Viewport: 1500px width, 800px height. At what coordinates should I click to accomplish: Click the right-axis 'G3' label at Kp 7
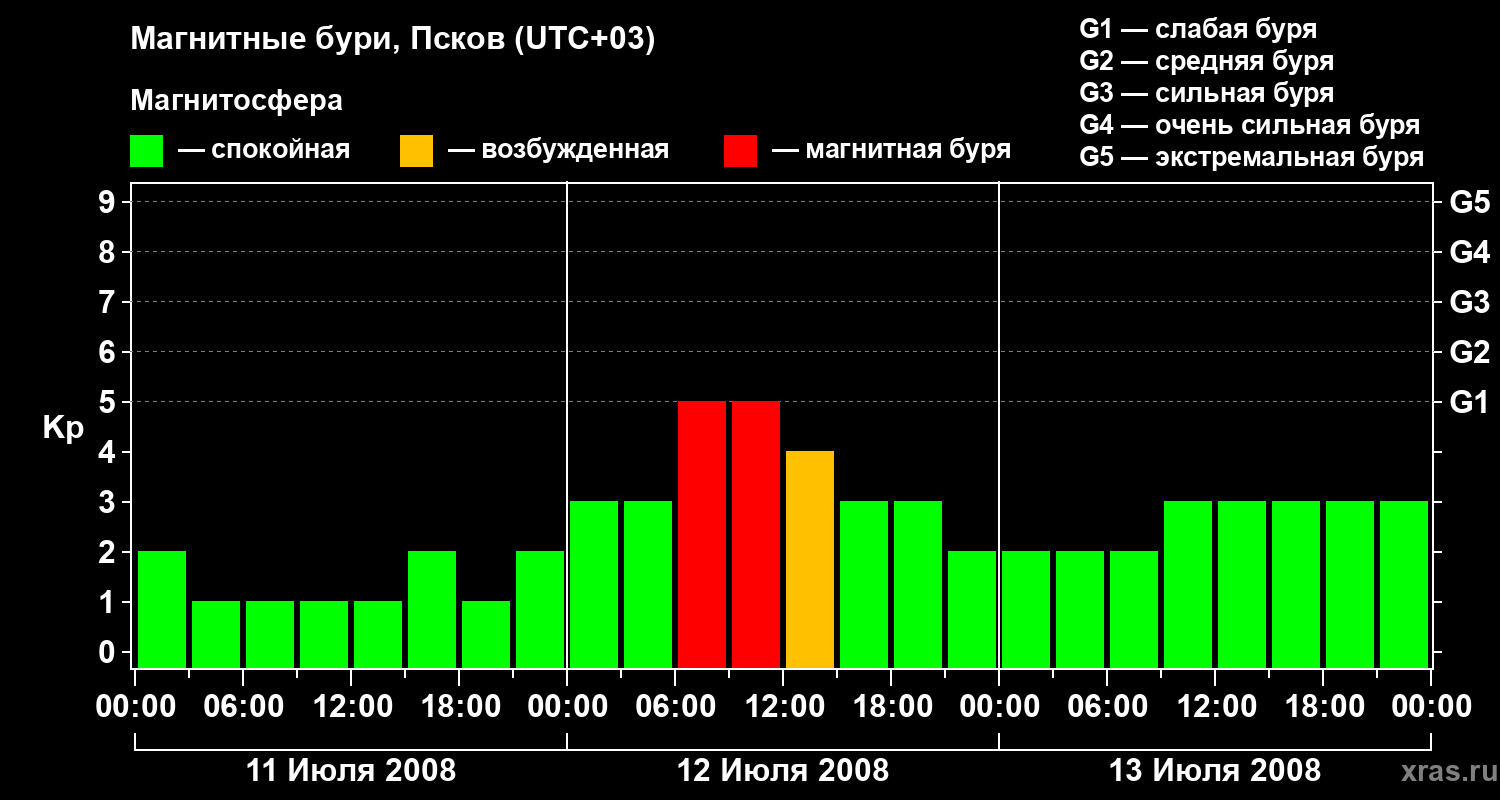tap(1469, 302)
